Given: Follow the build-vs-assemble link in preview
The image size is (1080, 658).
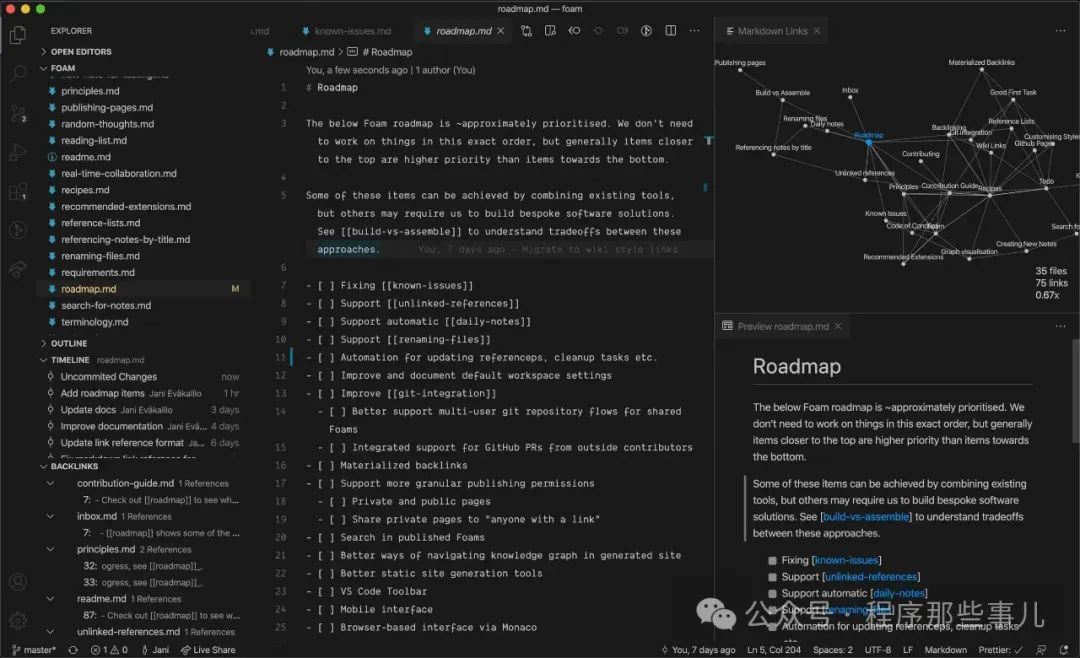Looking at the screenshot, I should click(x=866, y=517).
